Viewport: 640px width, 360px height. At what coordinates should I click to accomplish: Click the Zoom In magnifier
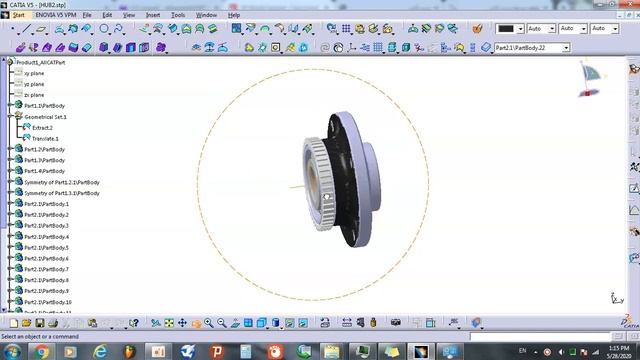[x=209, y=323]
